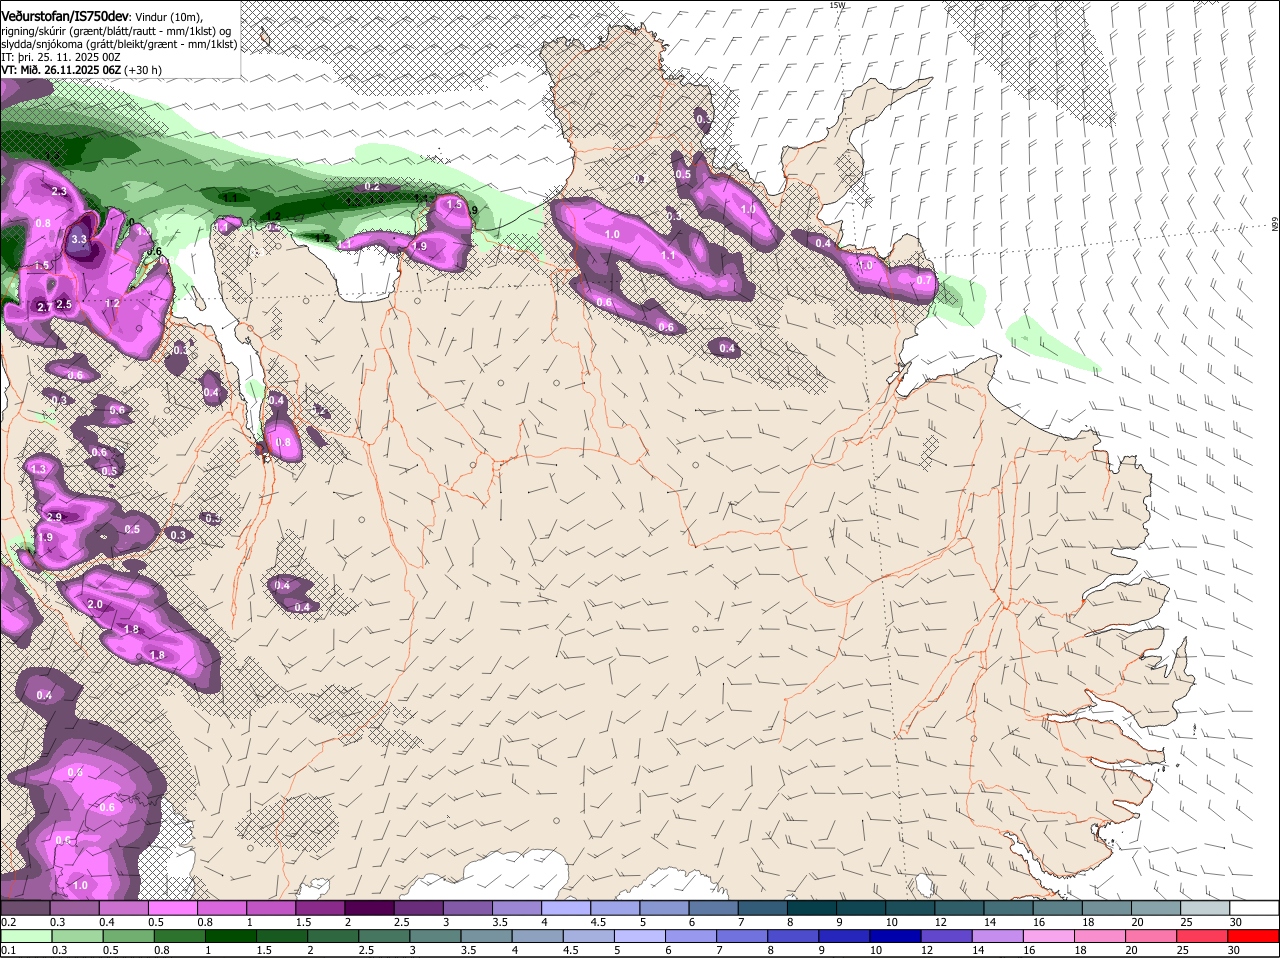Click the 1.3 snowfall value on the map
The image size is (1280, 958).
point(39,468)
